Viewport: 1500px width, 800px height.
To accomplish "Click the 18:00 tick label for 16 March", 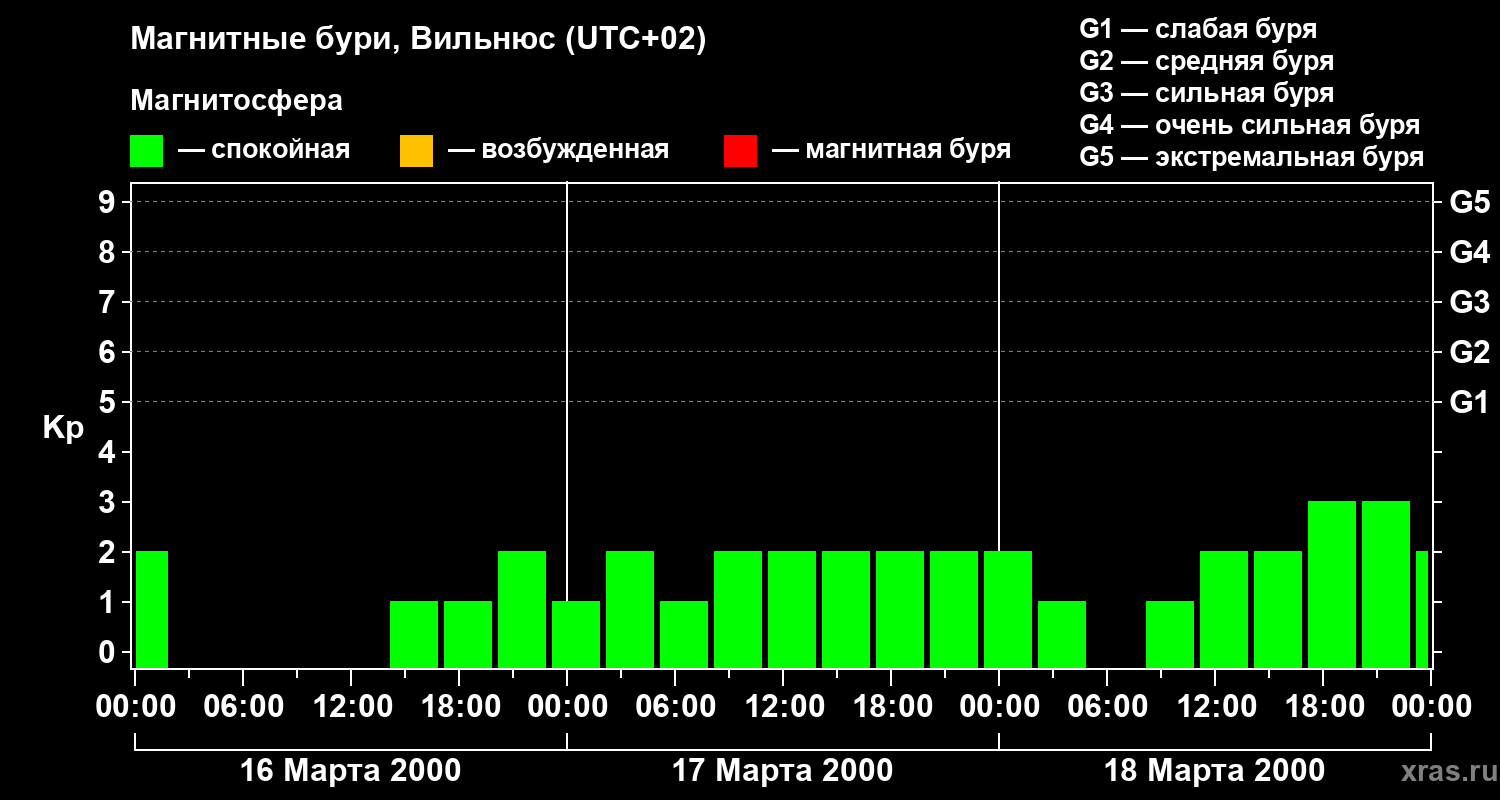I will click(x=459, y=706).
